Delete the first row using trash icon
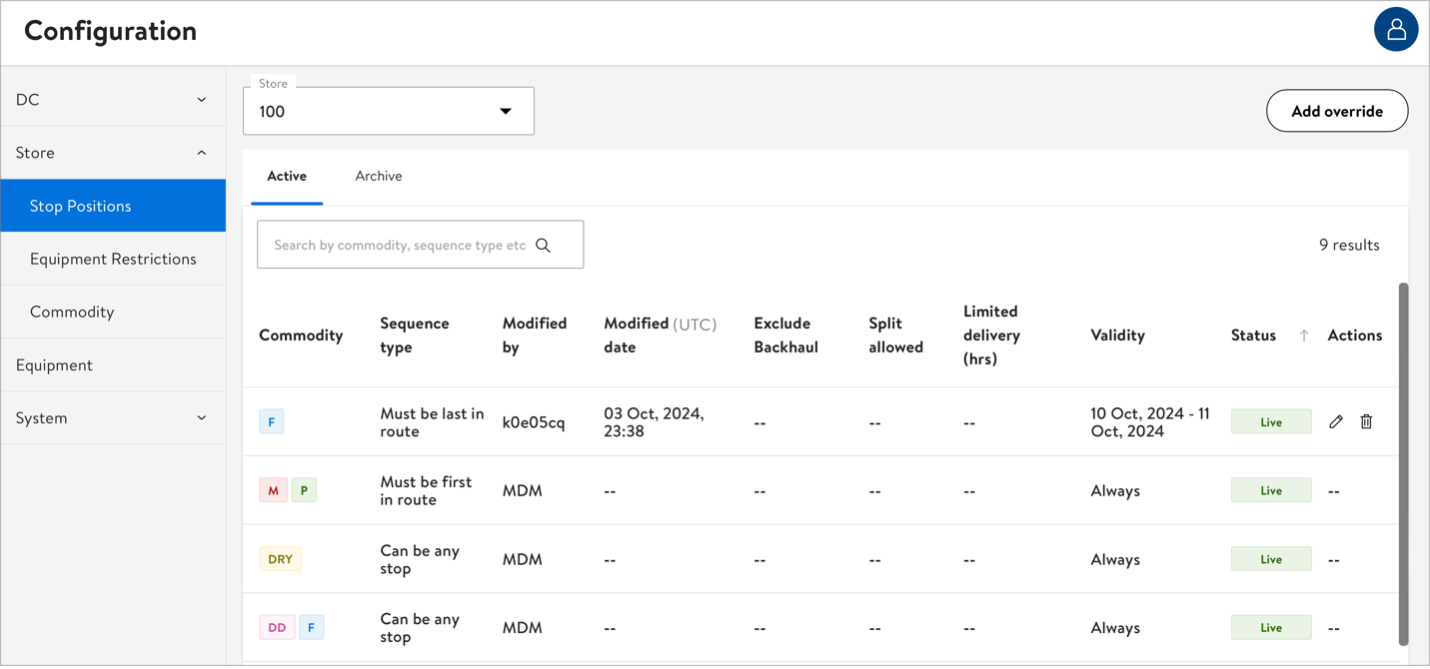This screenshot has height=669, width=1430. [x=1366, y=422]
